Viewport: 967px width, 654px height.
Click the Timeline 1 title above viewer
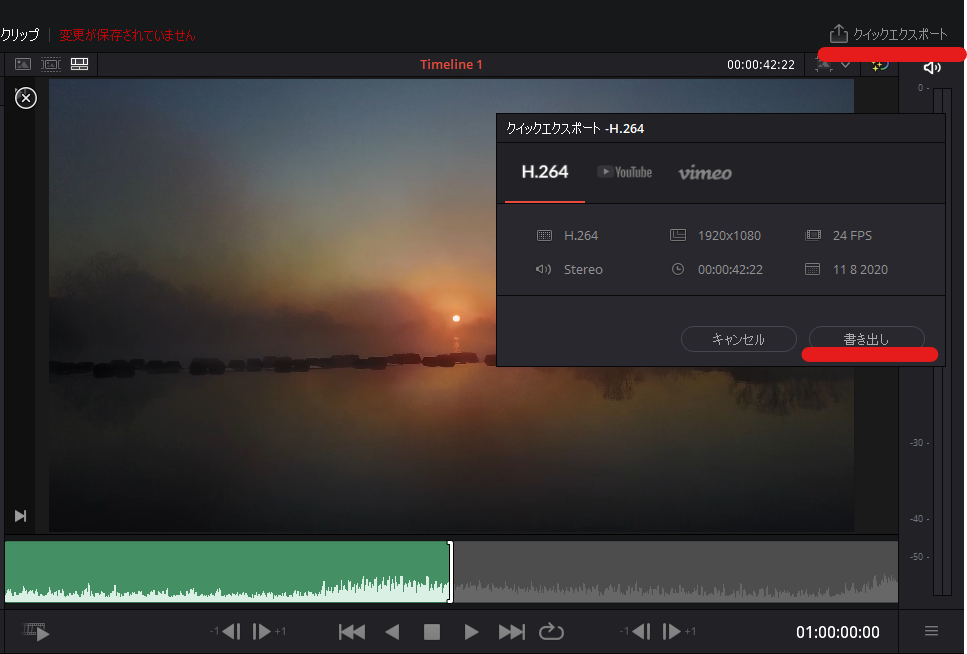click(451, 64)
